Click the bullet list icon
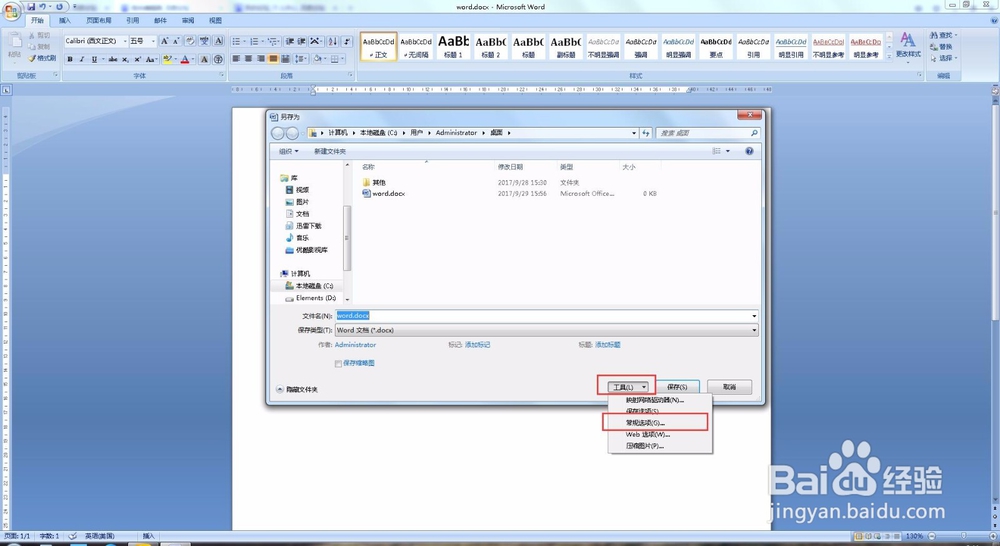 [x=237, y=41]
